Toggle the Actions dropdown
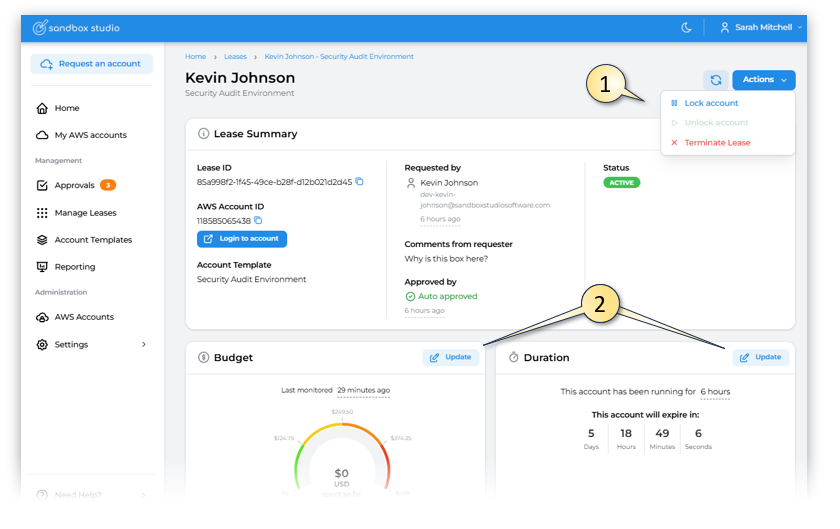Screen dimensions: 840x529 point(764,80)
